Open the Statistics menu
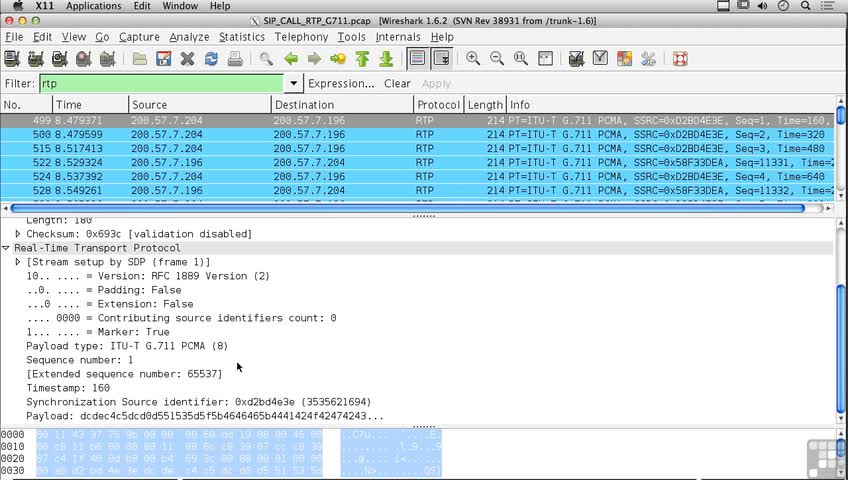 click(242, 37)
